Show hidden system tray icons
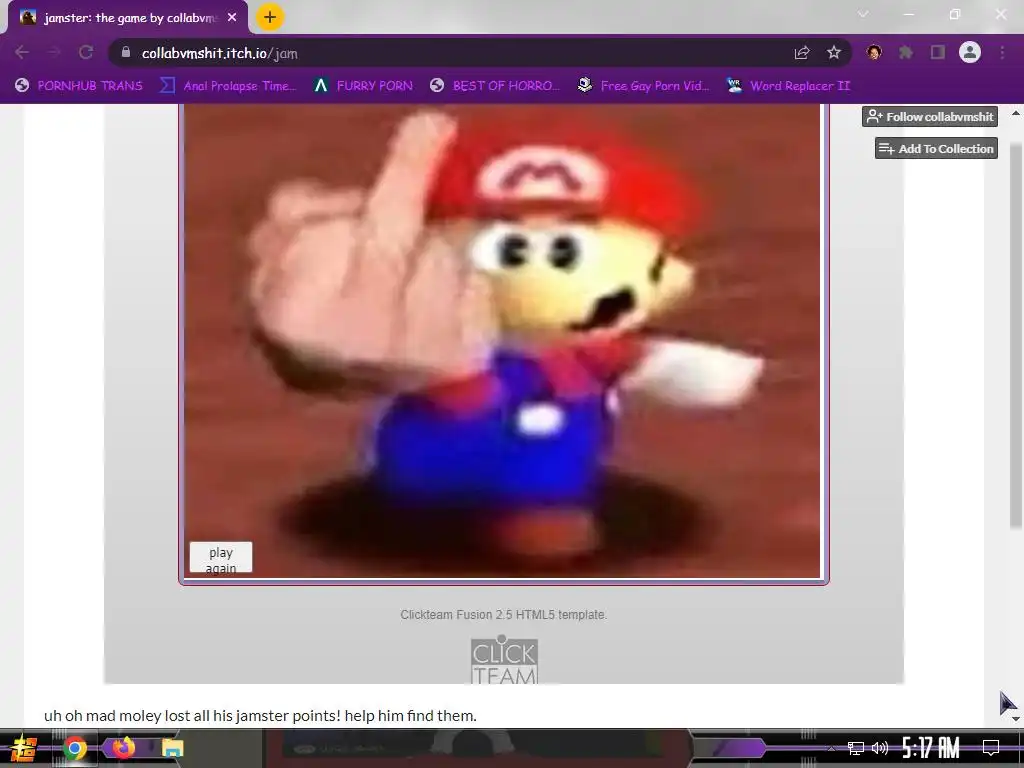 831,748
